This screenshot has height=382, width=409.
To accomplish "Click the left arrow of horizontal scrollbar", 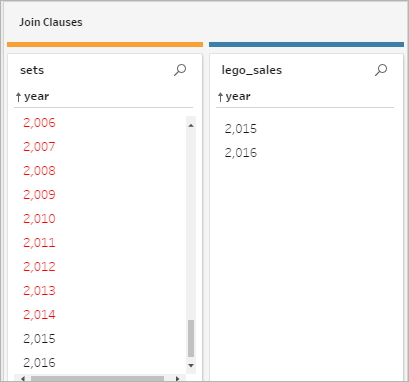I will click(23, 378).
